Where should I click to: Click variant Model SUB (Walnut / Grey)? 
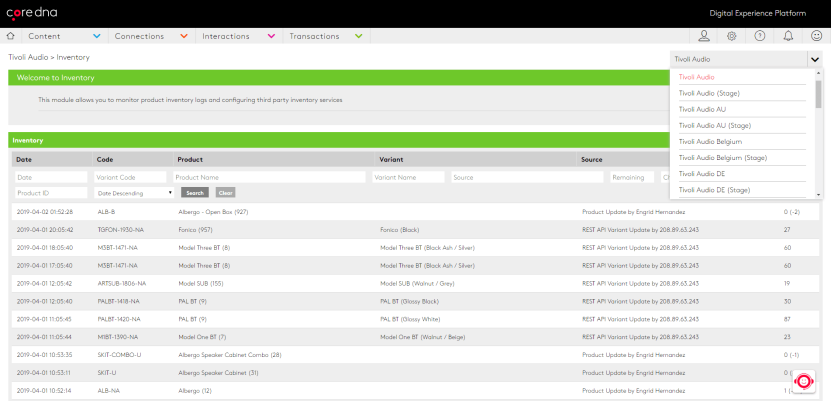(417, 283)
